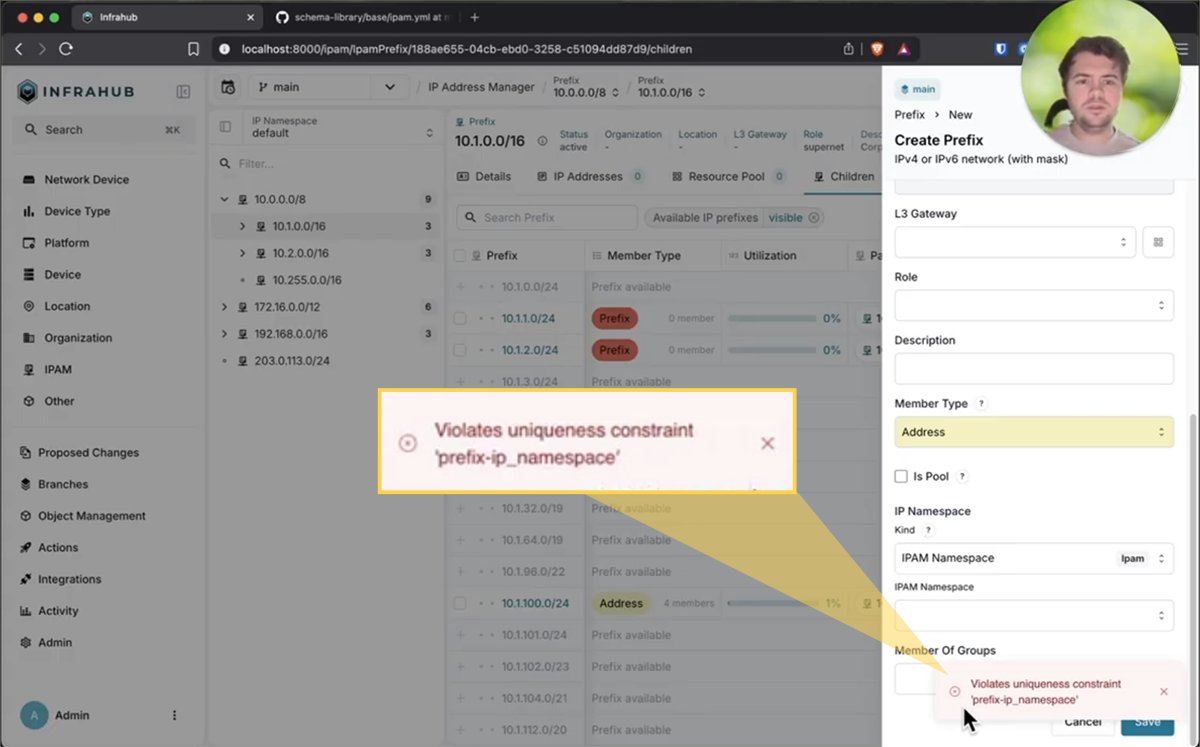Remove the Available IP prefixes visible filter
The image size is (1200, 747).
[814, 218]
